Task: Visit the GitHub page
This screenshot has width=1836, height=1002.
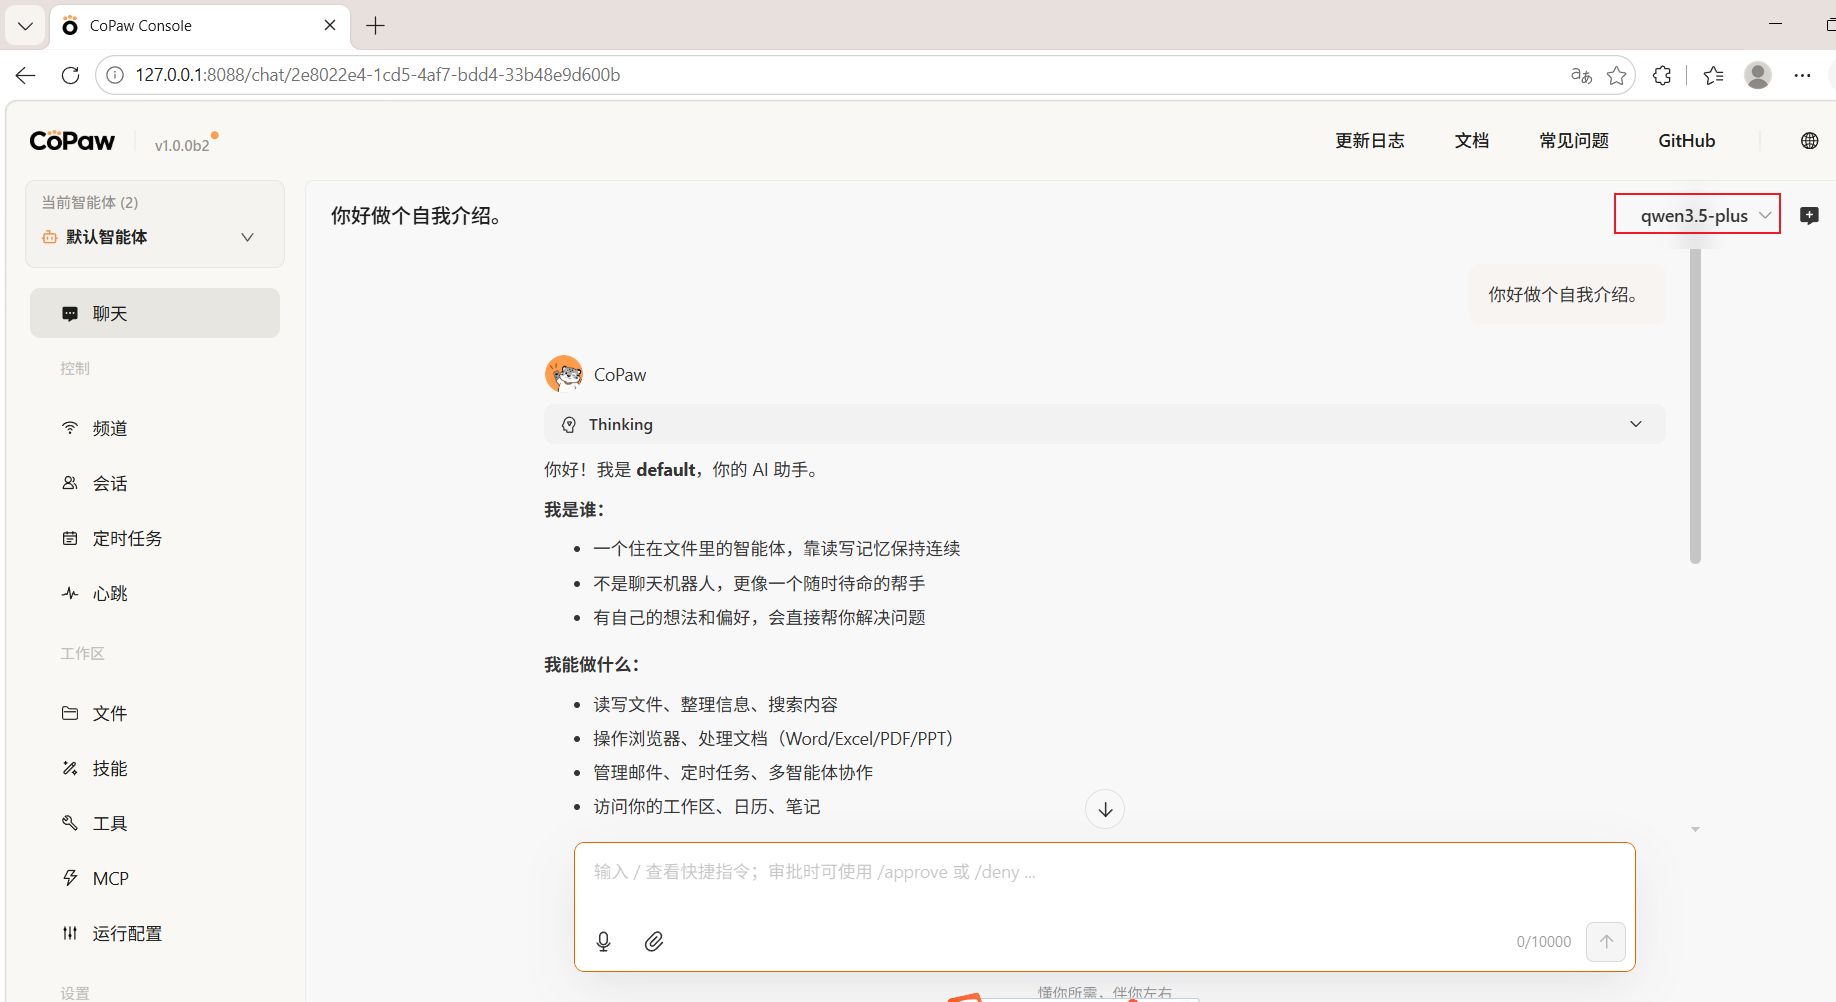Action: [1686, 140]
